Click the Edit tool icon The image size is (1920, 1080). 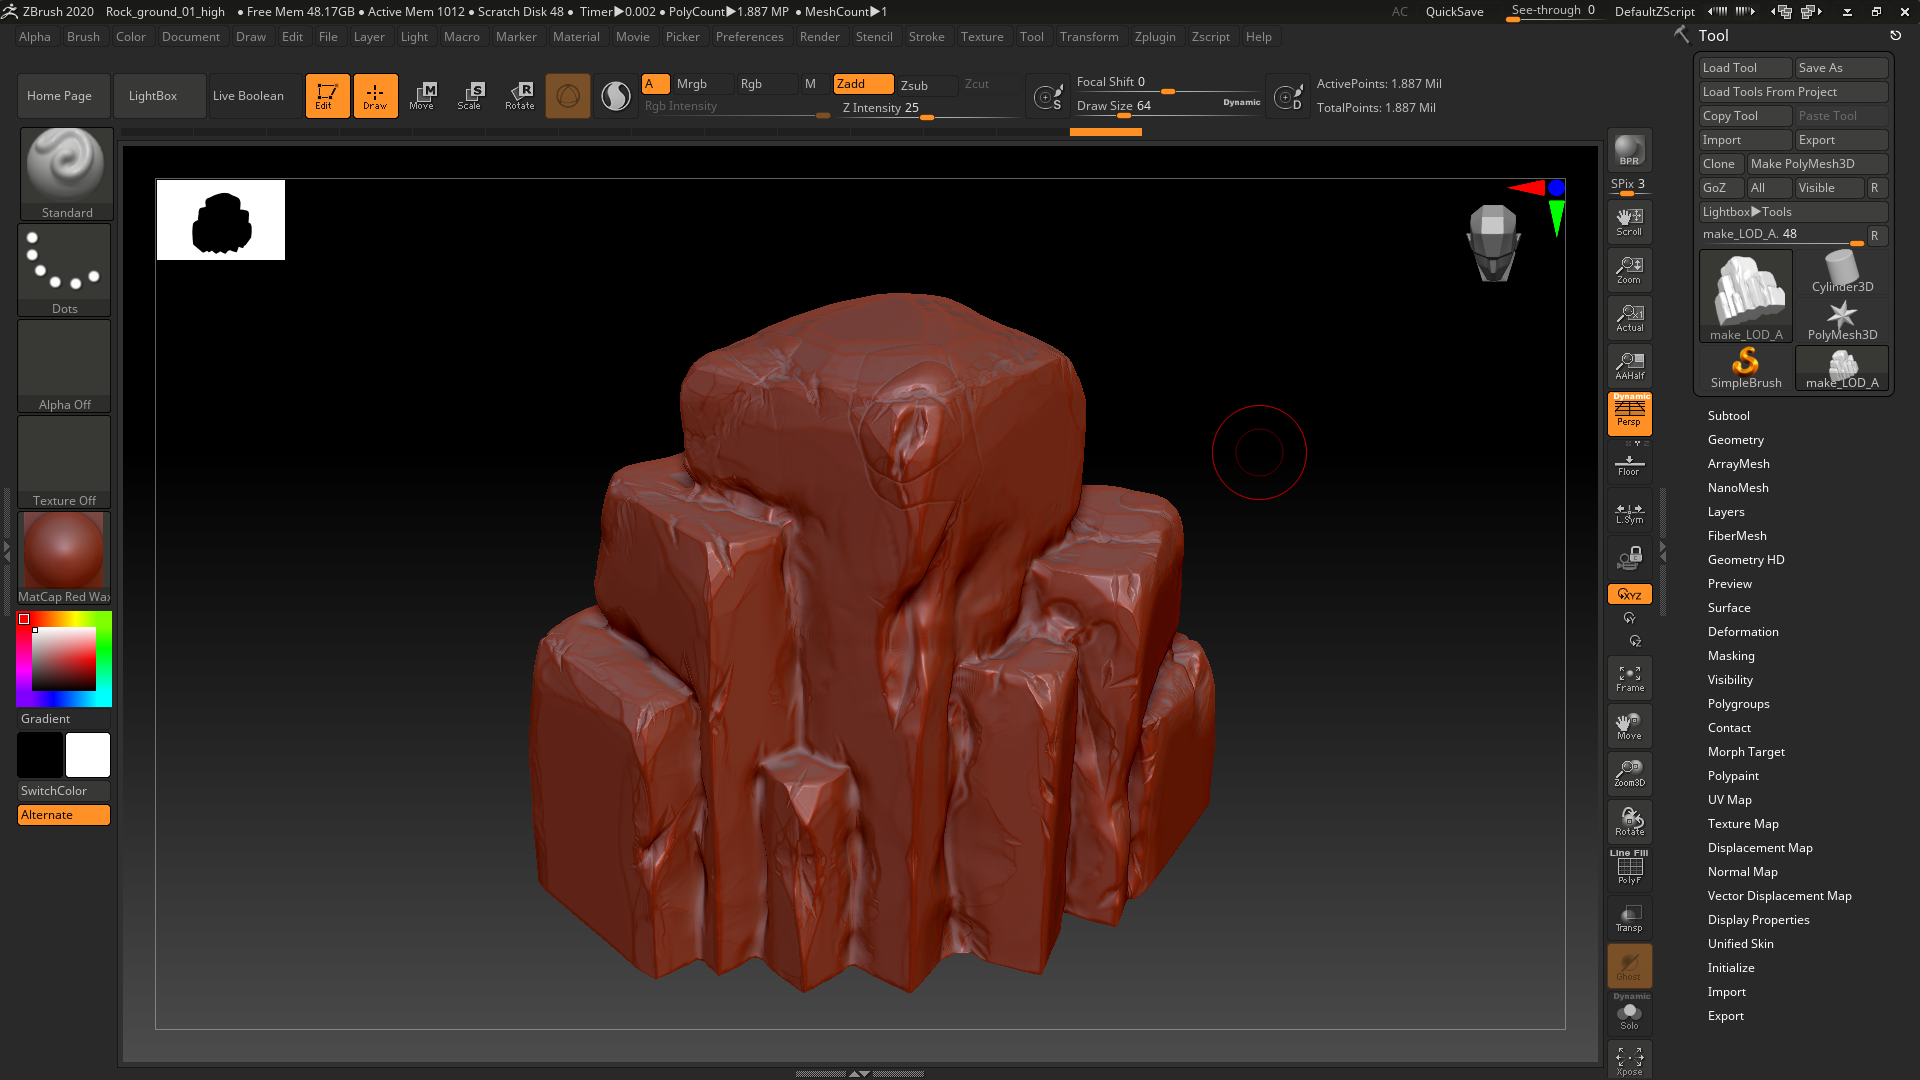(324, 95)
